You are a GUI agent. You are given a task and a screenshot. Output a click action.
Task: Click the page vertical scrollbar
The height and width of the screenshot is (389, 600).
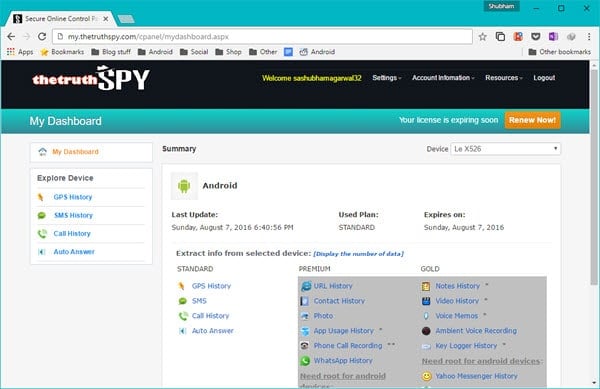click(x=594, y=176)
